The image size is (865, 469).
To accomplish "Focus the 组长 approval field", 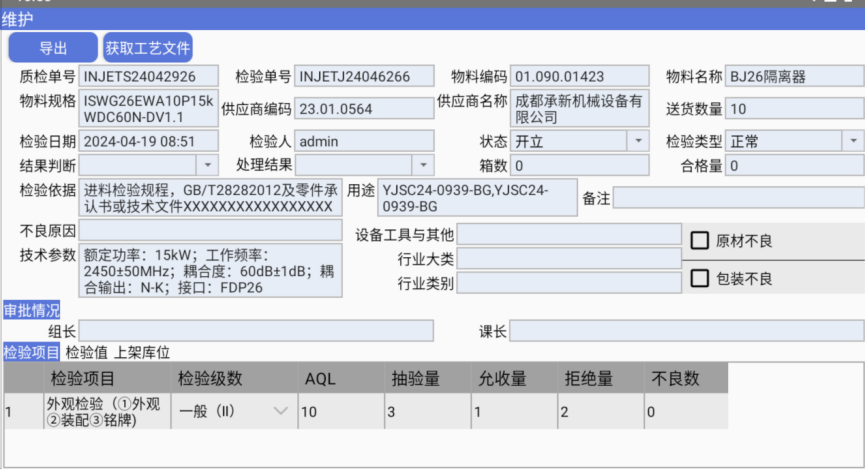I will coord(256,331).
